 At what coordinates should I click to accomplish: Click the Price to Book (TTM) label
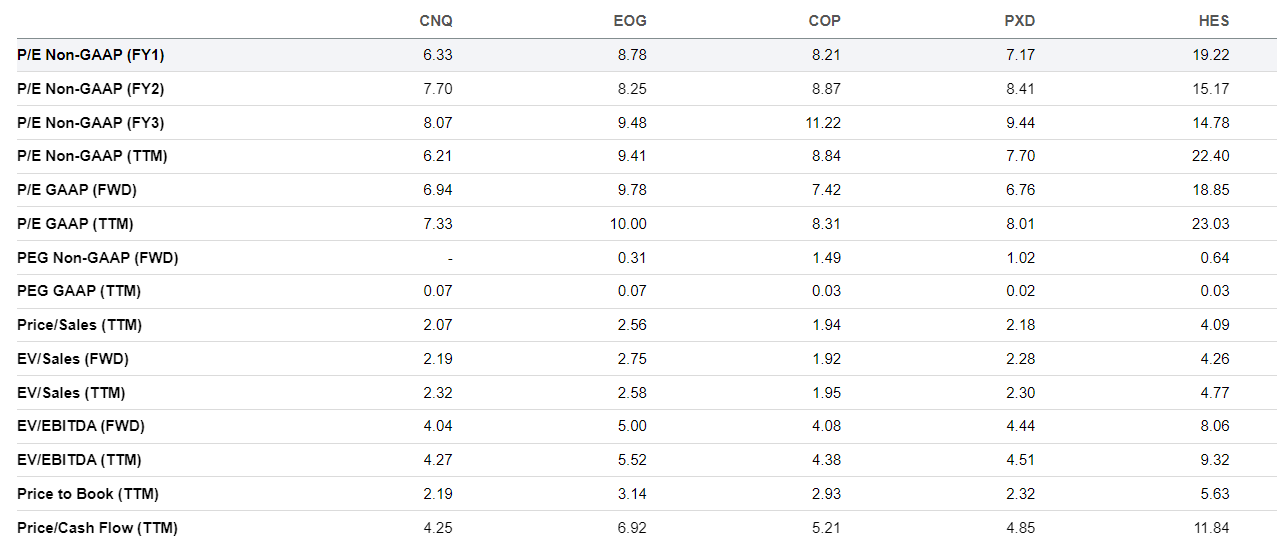(88, 494)
